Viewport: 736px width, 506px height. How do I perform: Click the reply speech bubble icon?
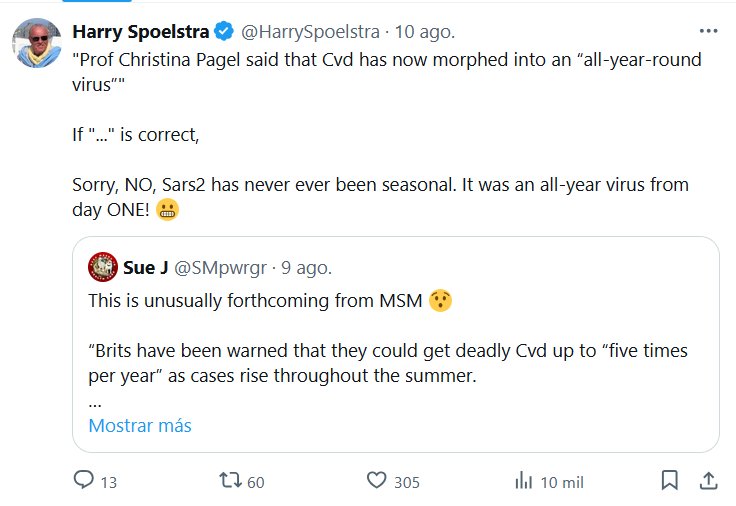coord(84,481)
